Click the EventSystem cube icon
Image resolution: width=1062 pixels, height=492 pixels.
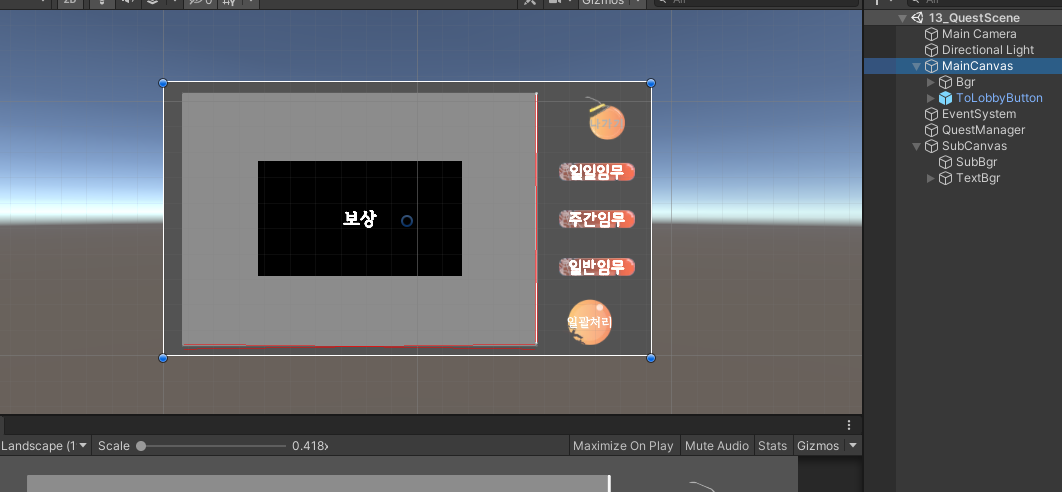[931, 114]
